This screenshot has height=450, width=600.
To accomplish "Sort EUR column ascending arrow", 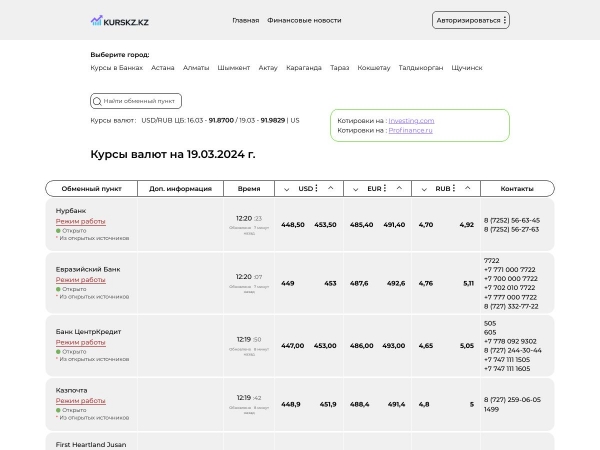I will (400, 188).
